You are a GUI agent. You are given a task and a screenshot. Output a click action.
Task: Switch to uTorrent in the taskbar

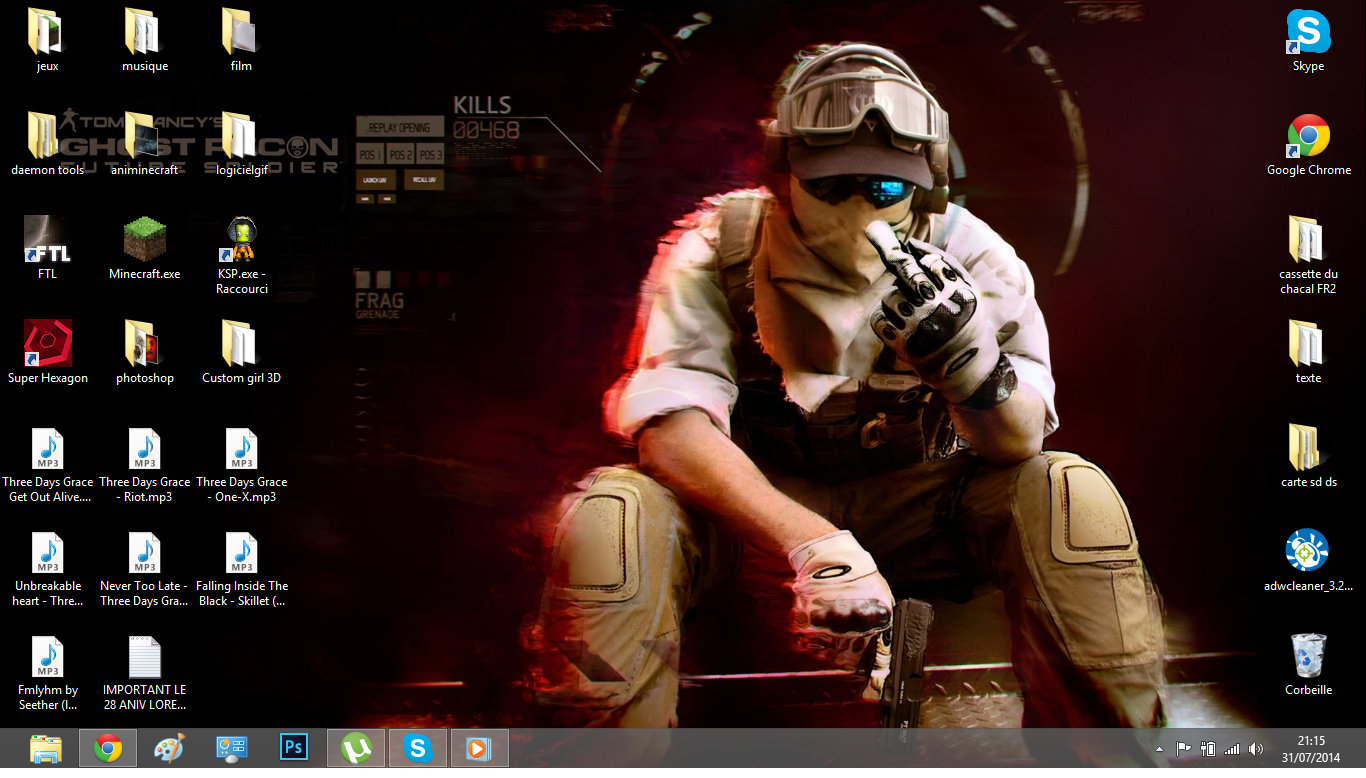(356, 748)
